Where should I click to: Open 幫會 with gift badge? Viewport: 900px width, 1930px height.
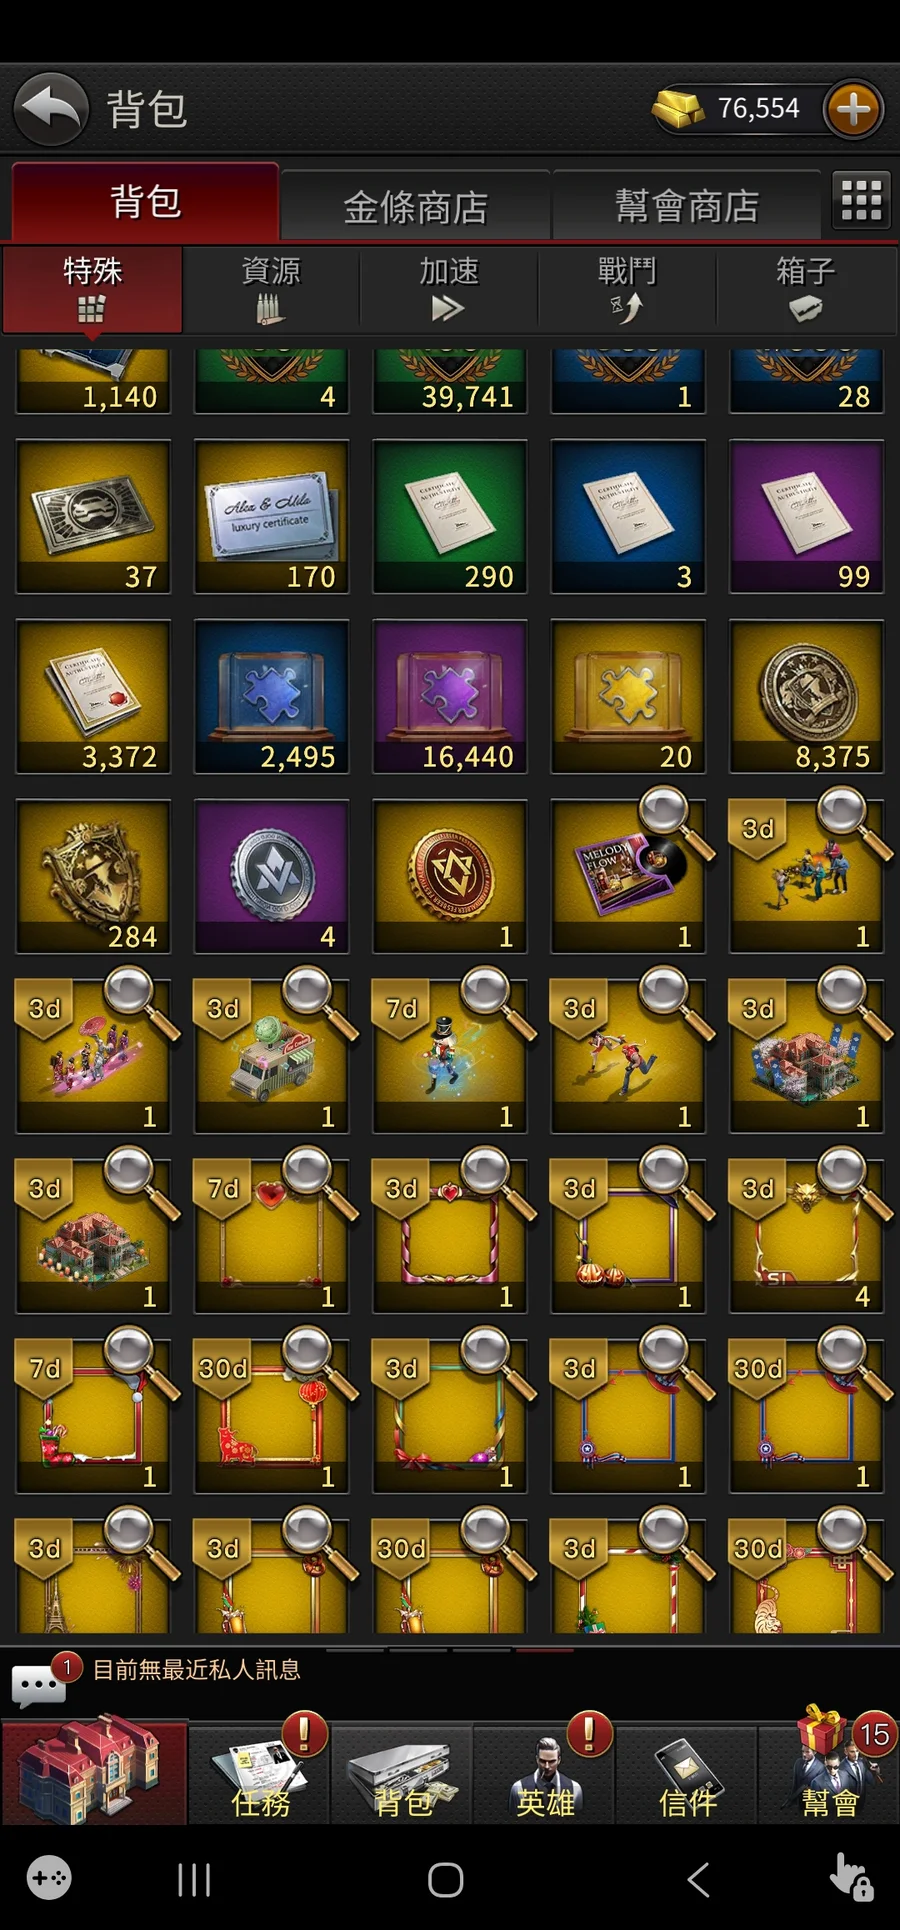pos(830,1773)
